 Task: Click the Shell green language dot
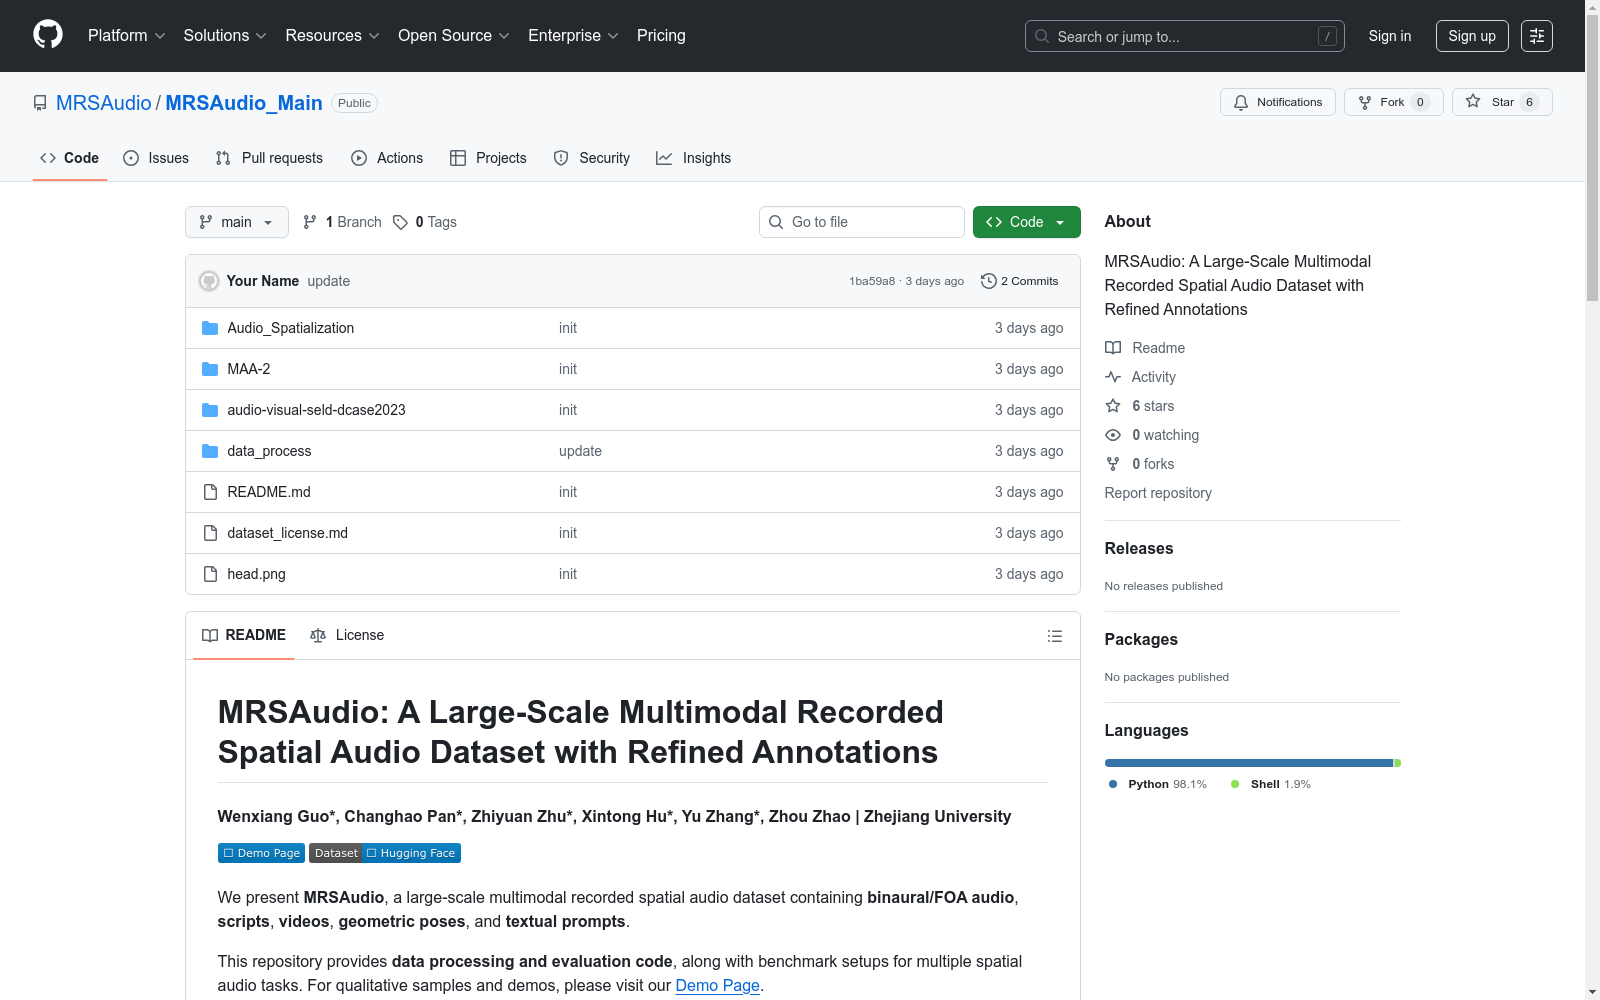pos(1235,784)
